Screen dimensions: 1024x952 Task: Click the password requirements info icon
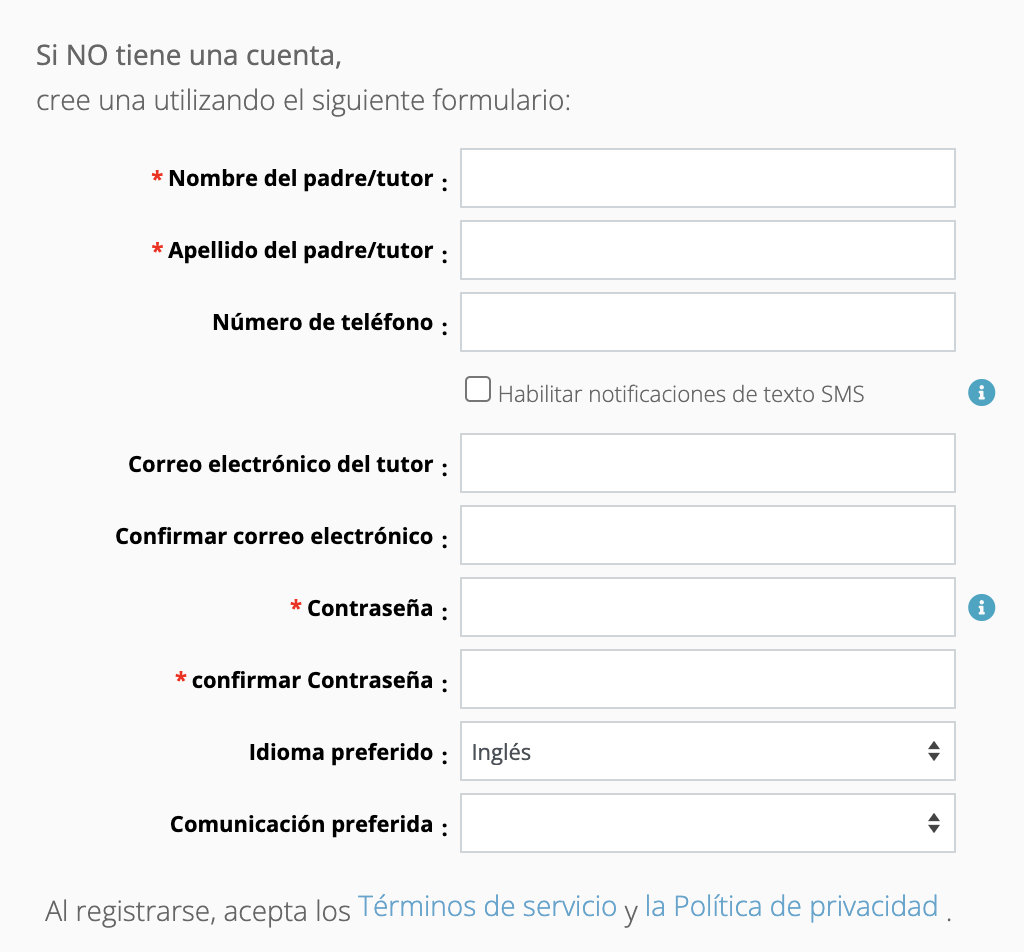coord(981,608)
